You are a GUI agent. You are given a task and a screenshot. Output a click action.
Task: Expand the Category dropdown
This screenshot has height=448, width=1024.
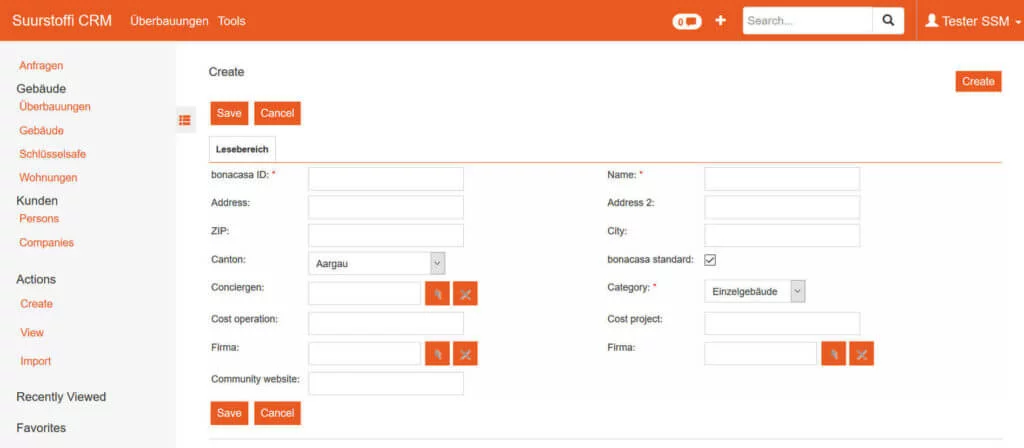click(755, 291)
